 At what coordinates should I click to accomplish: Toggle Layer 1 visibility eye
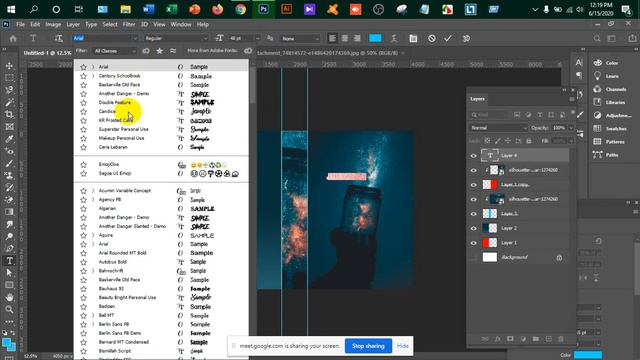coord(473,243)
